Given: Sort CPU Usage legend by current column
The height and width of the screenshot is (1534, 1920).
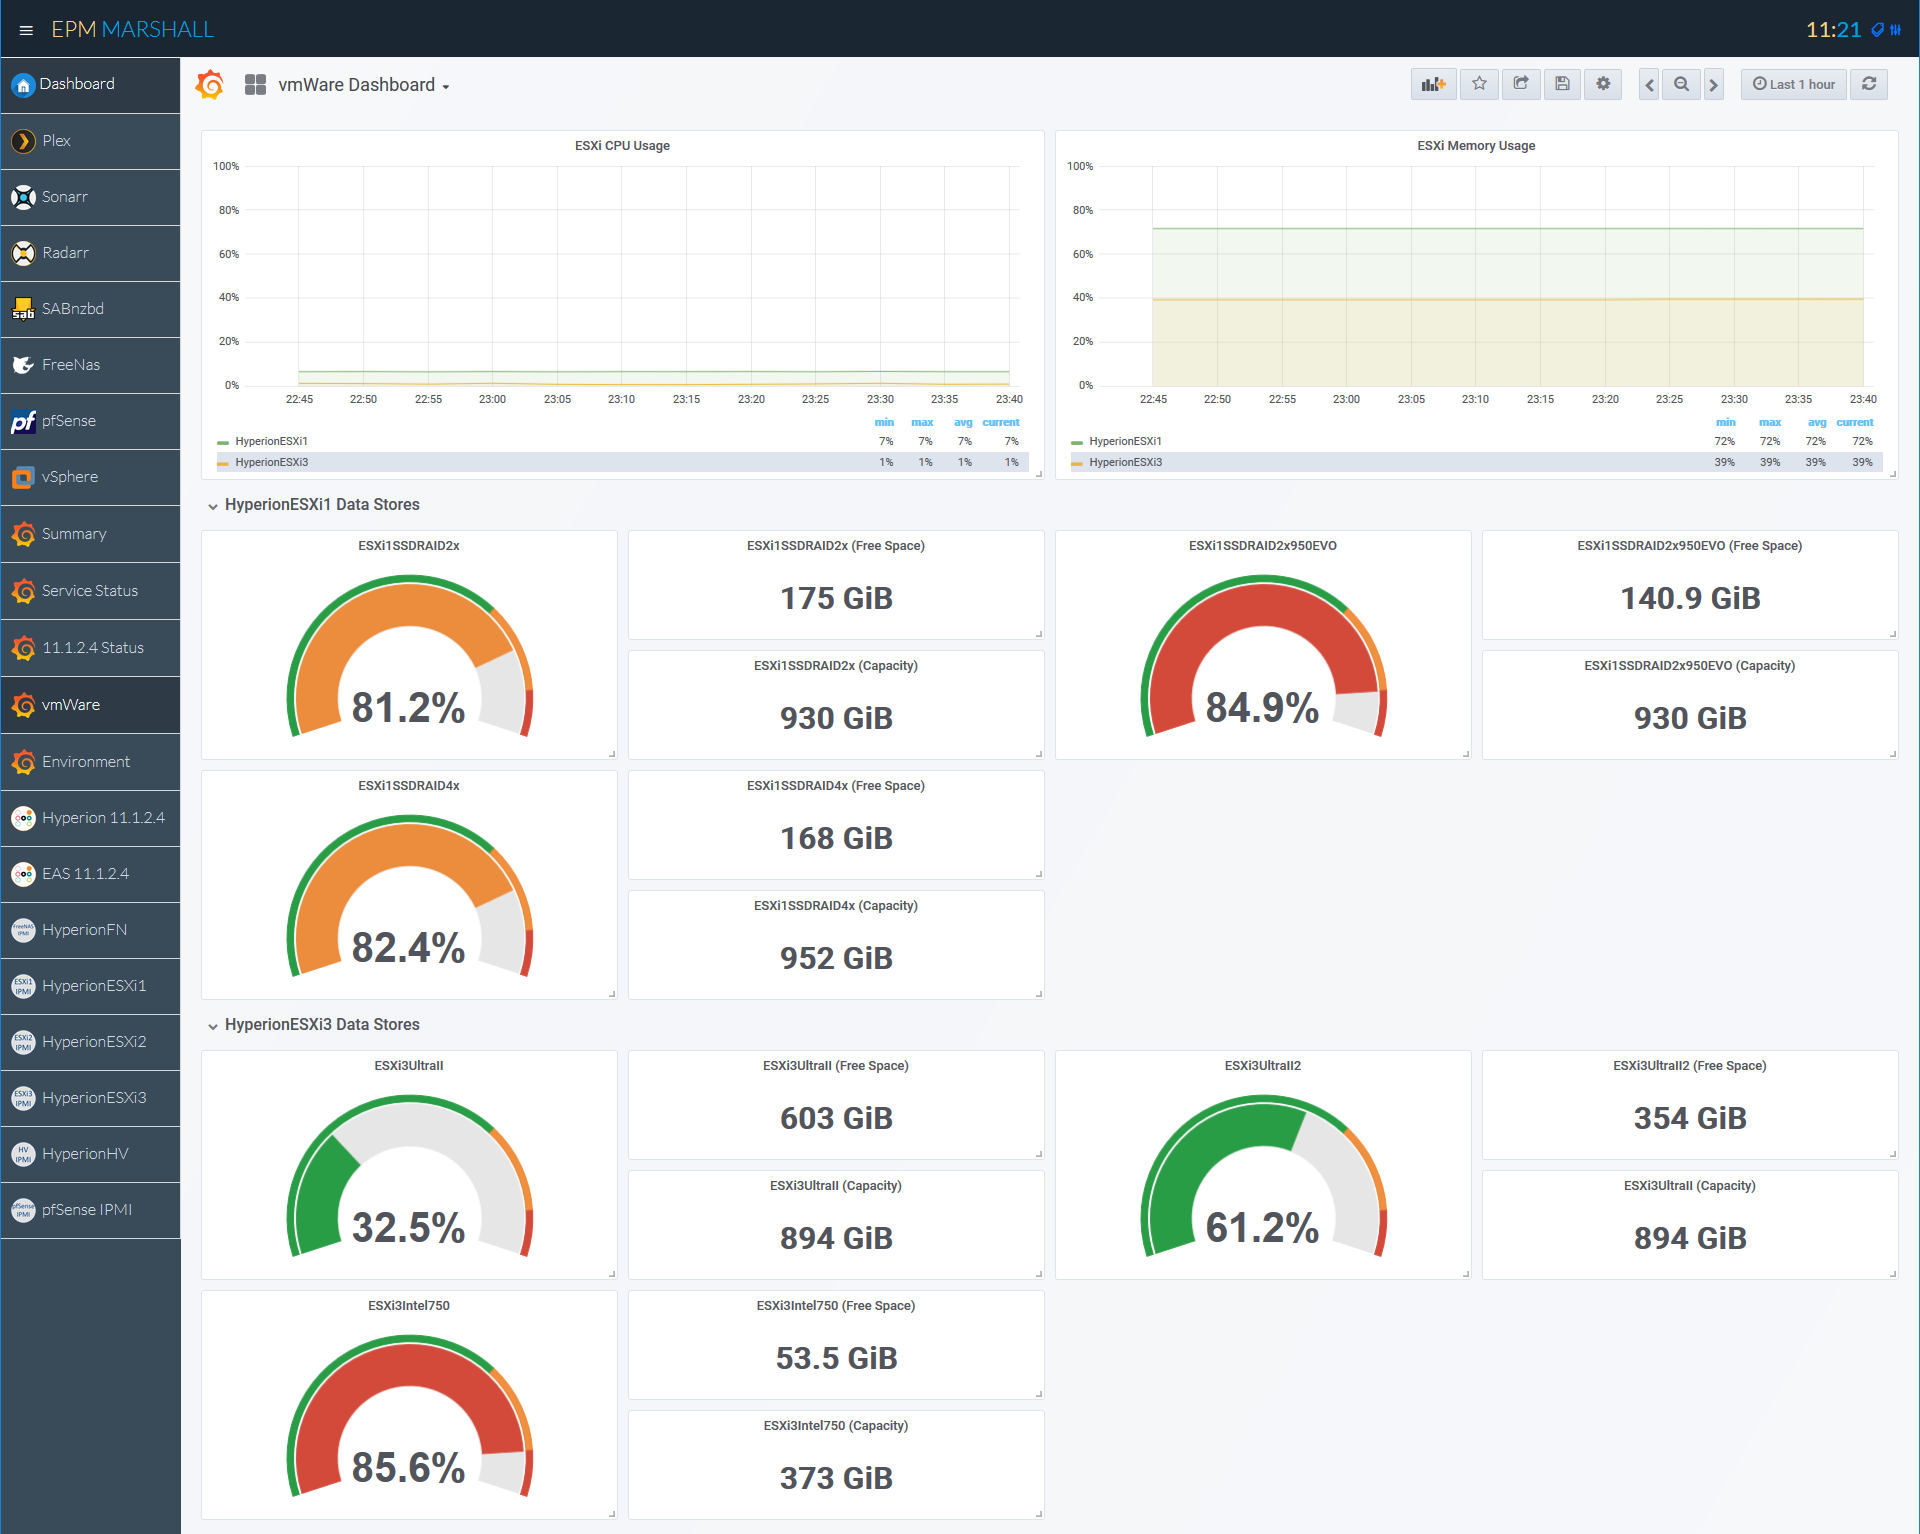Looking at the screenshot, I should (x=1000, y=422).
